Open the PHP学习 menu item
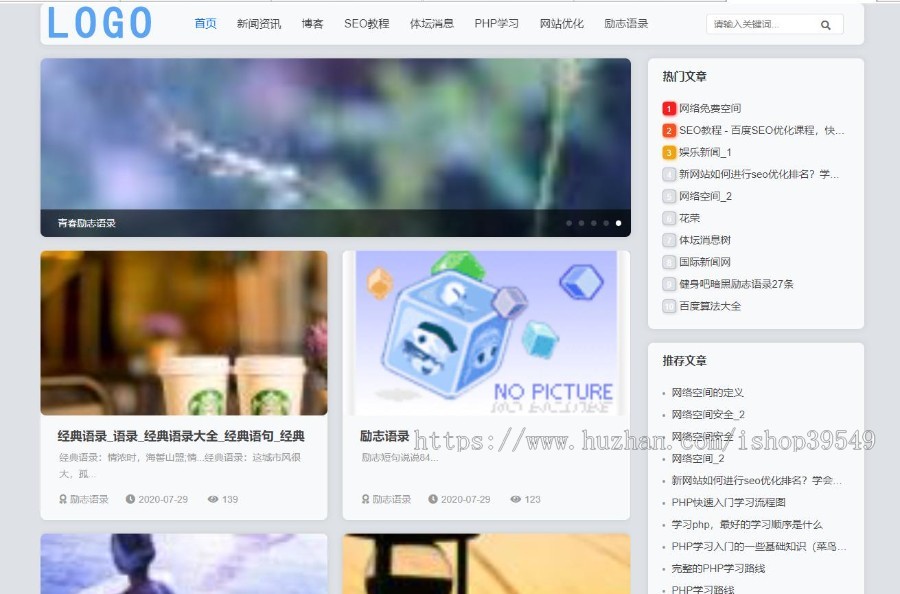 click(496, 24)
